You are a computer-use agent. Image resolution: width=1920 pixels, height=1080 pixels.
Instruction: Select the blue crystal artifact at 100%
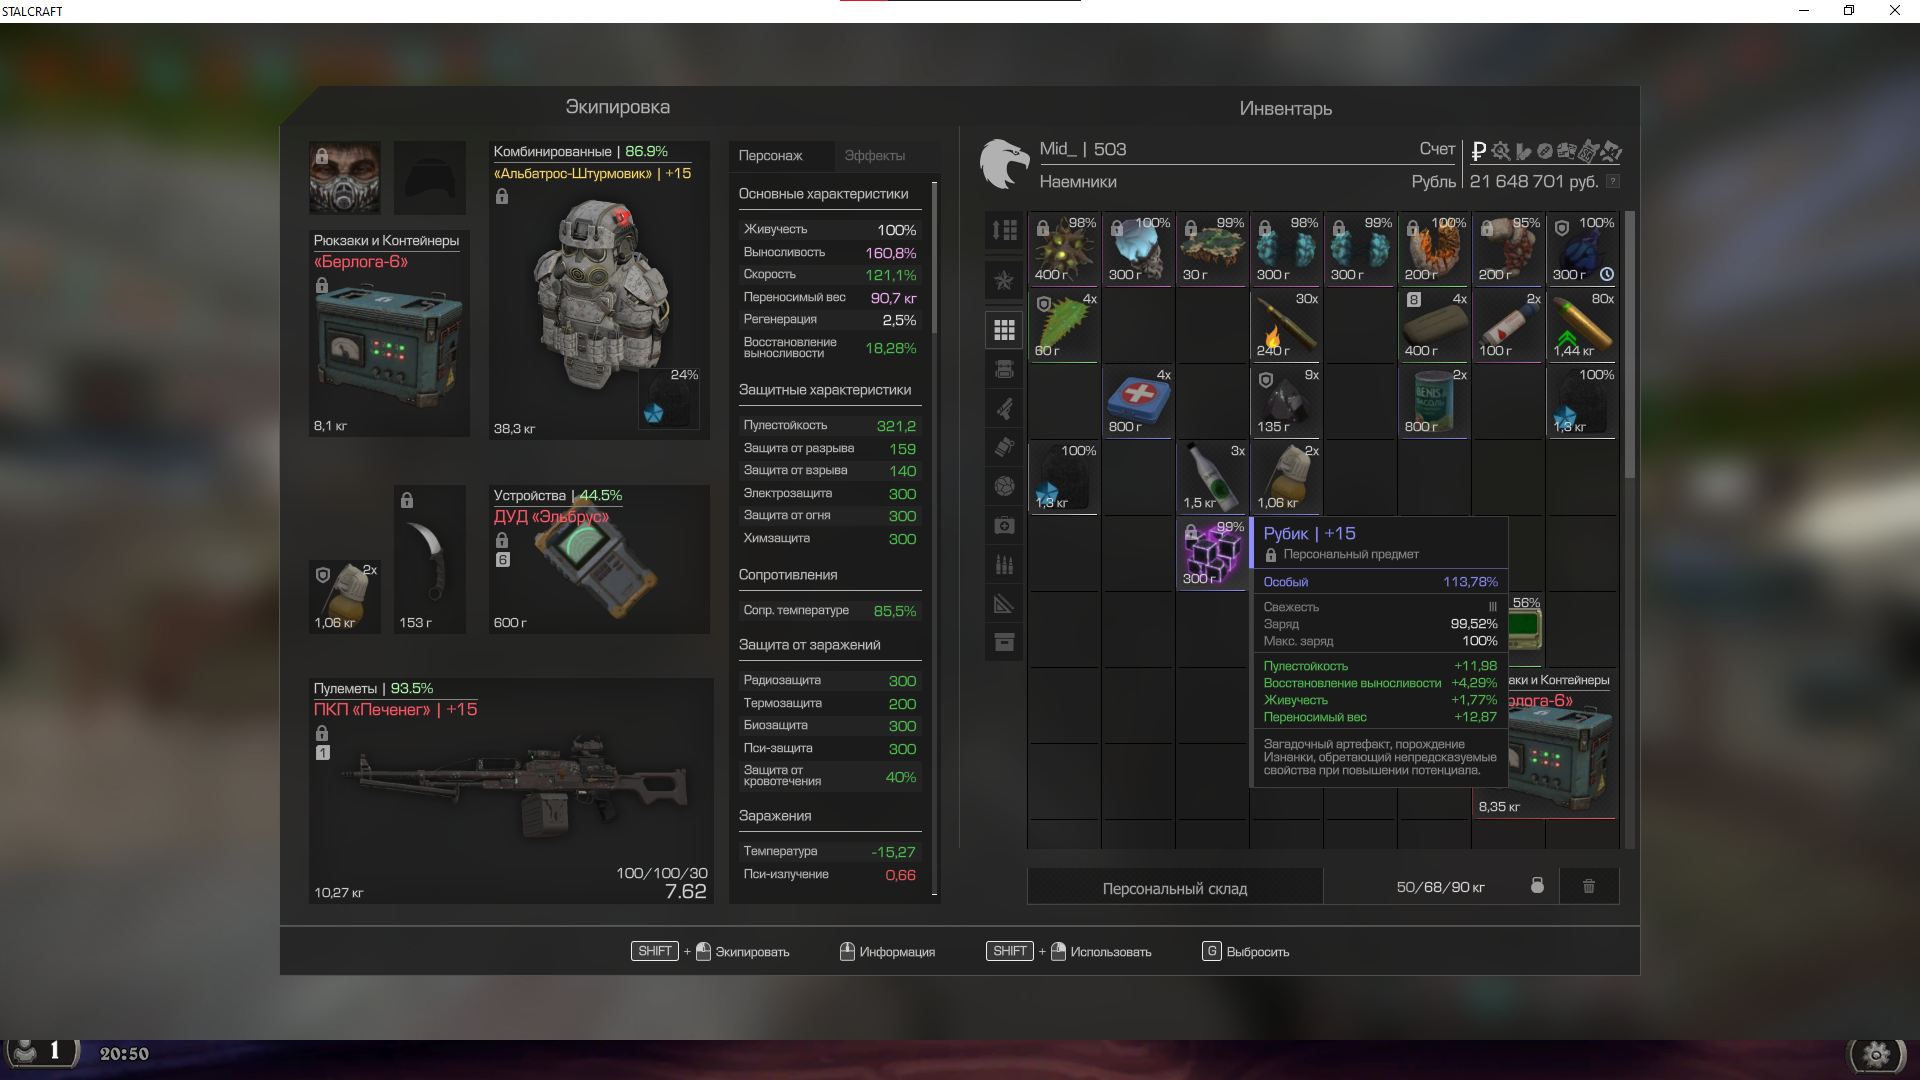point(1138,249)
